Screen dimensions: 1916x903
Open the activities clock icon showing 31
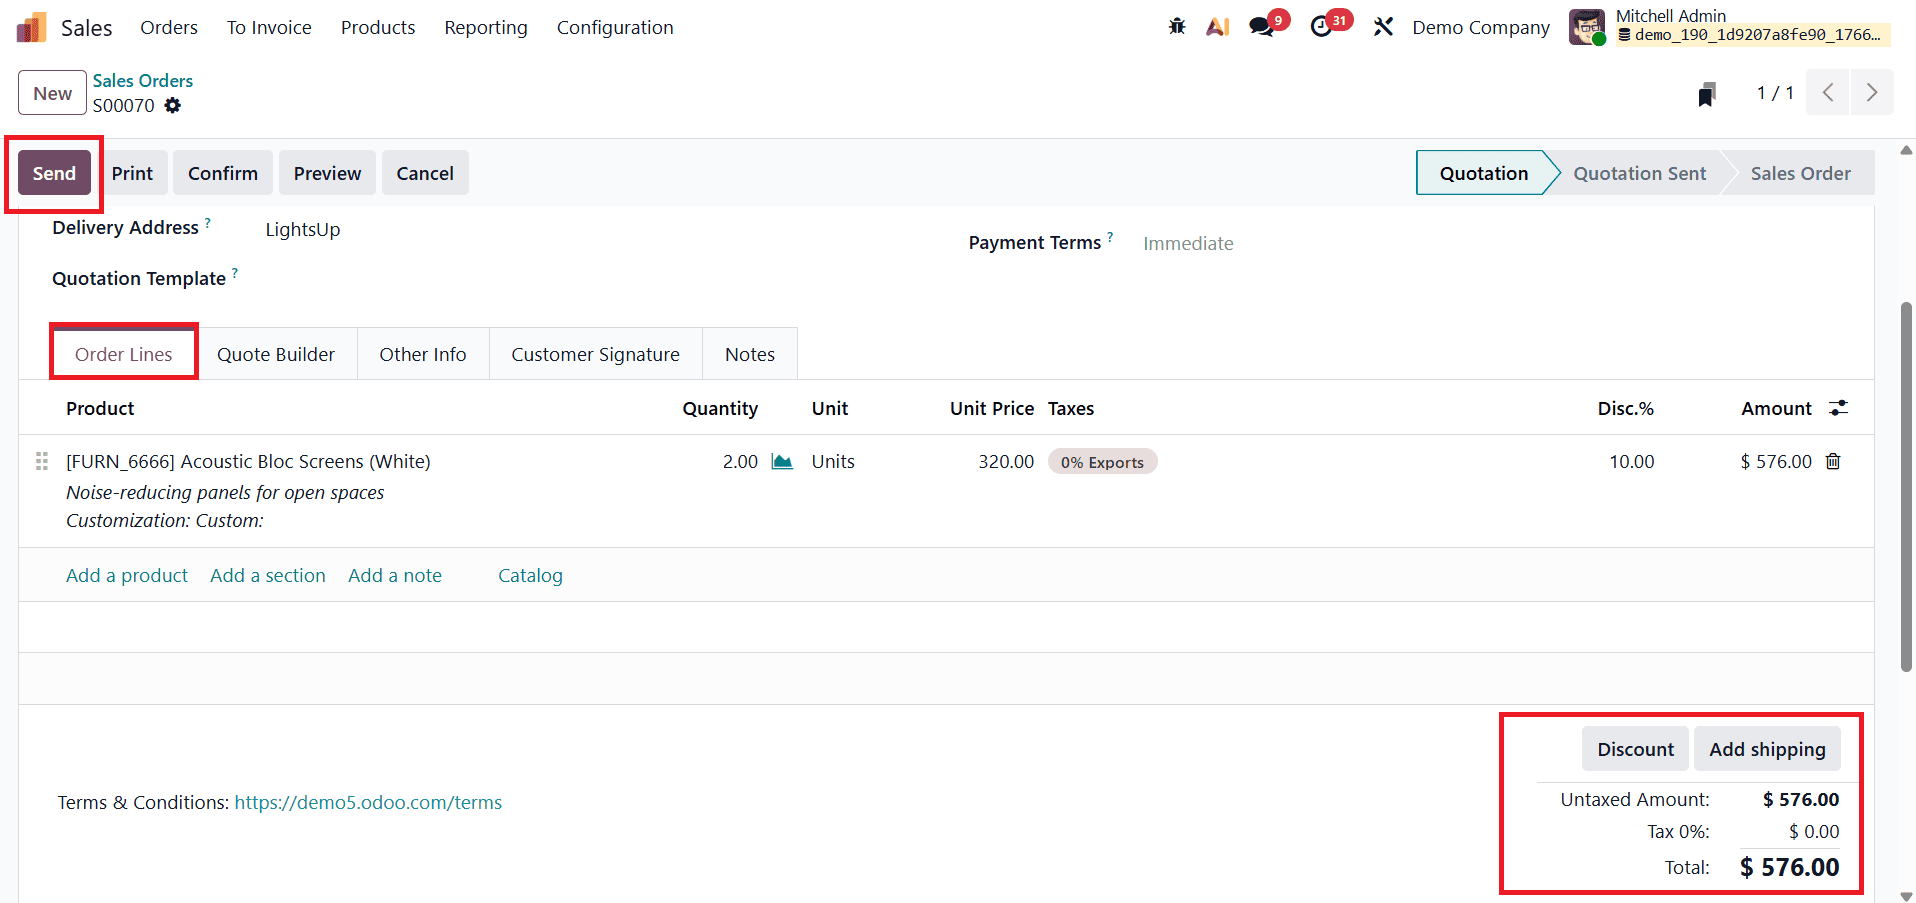pos(1322,26)
